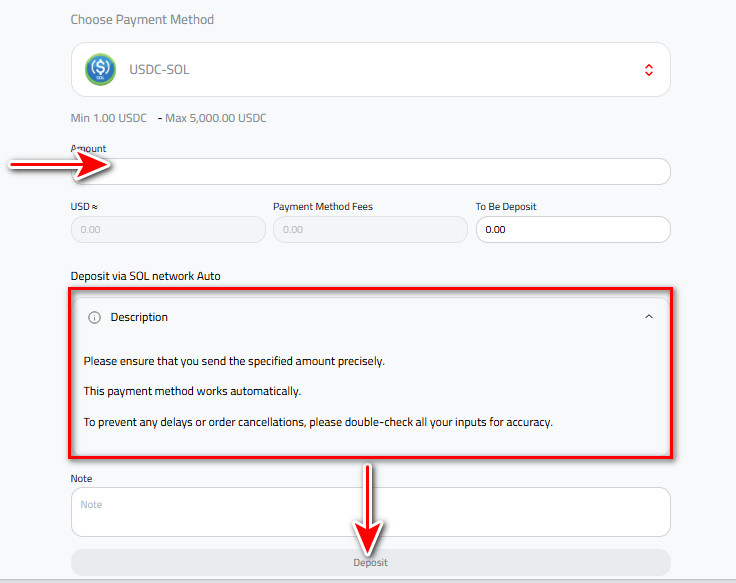
Task: Click the Description info icon
Action: [x=94, y=317]
